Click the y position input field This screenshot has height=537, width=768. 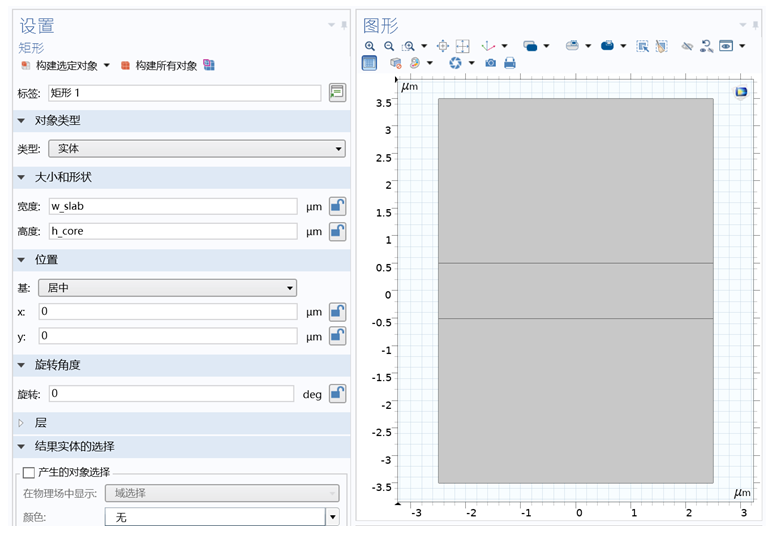(x=168, y=336)
